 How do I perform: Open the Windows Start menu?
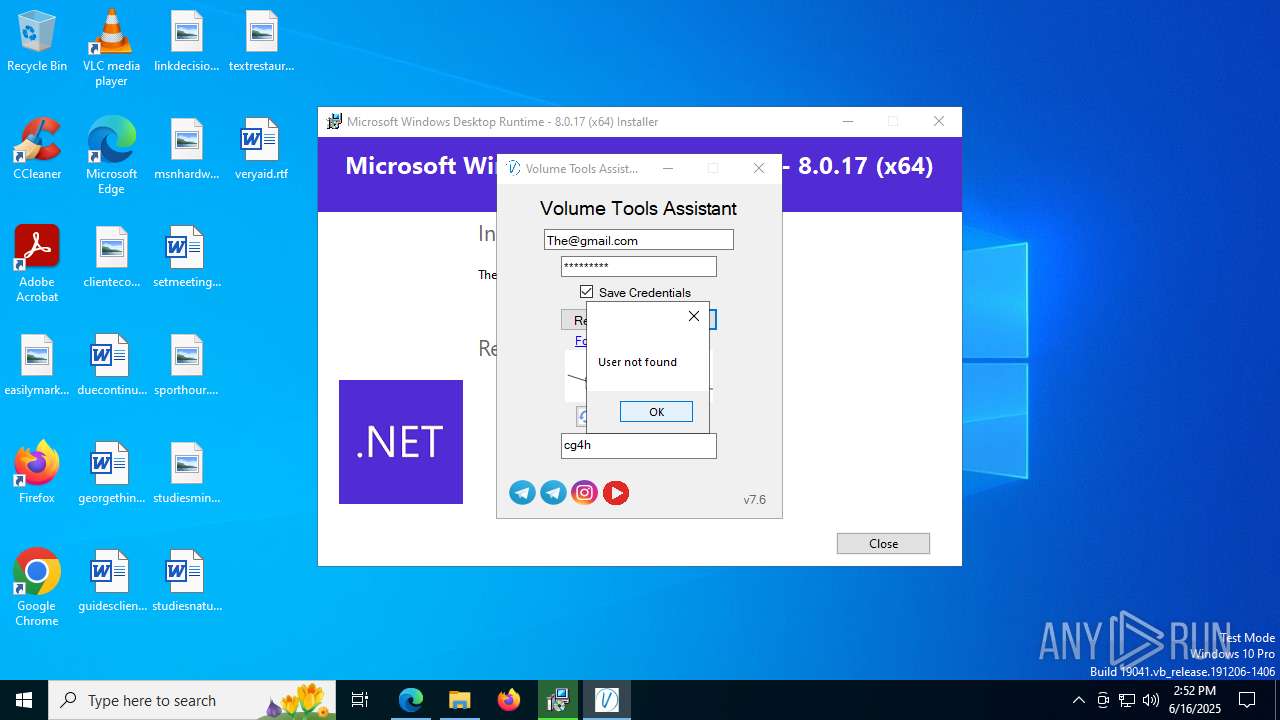(24, 700)
